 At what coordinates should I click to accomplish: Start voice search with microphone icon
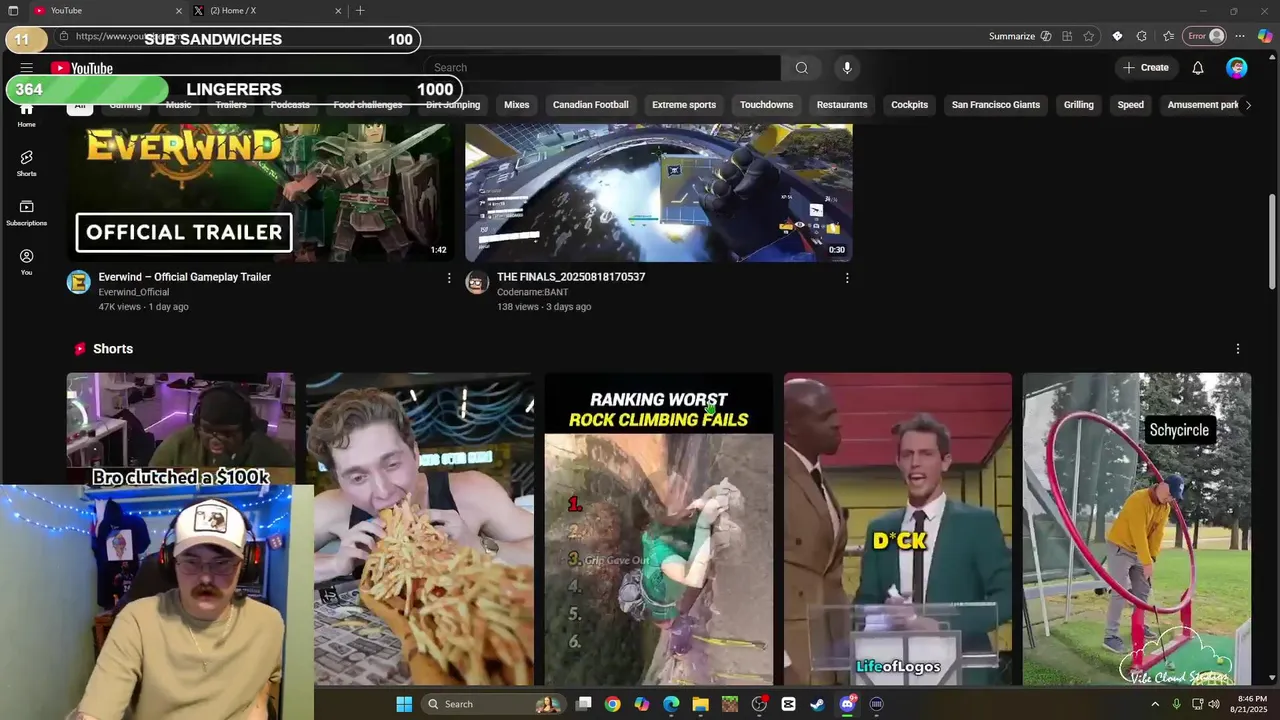point(847,68)
